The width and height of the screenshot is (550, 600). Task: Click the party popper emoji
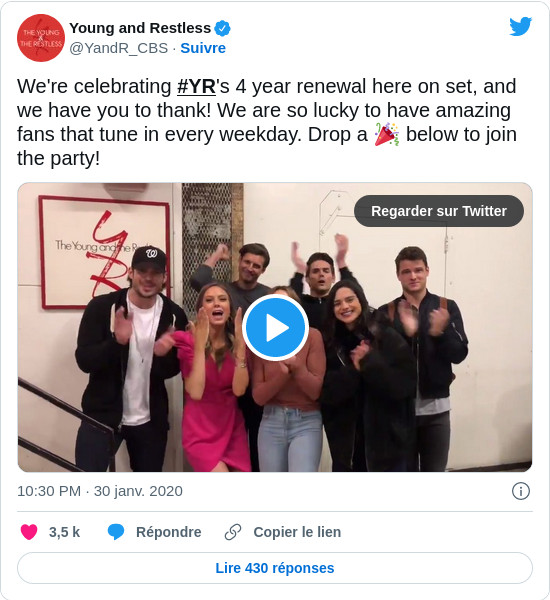click(387, 134)
